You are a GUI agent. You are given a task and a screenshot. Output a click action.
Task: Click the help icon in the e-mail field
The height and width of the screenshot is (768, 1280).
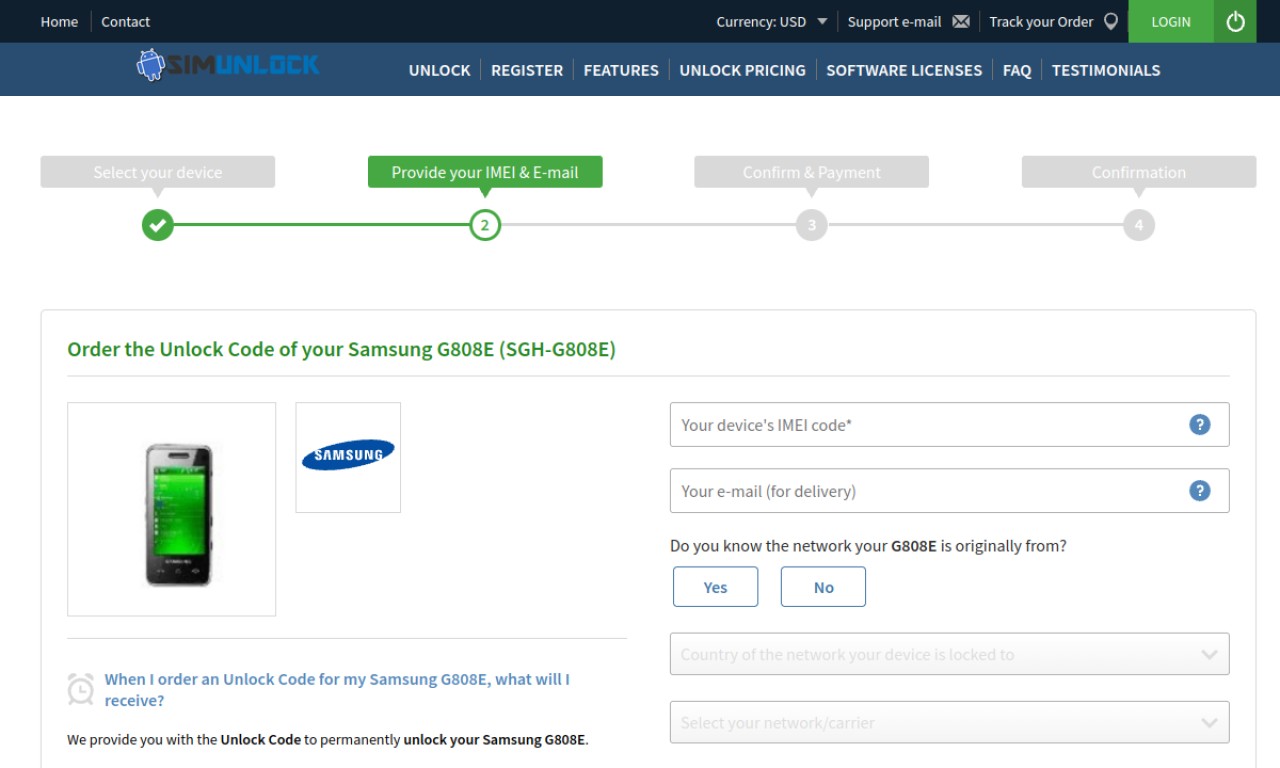click(1200, 490)
